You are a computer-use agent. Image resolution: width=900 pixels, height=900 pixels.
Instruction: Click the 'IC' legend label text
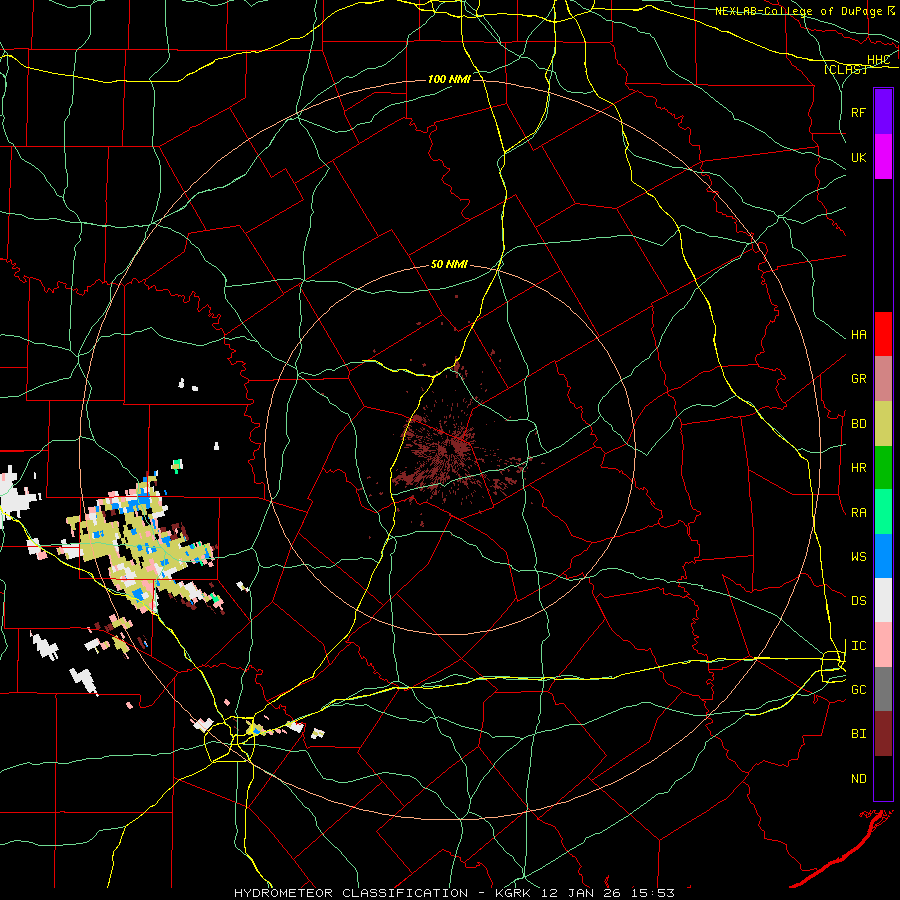pos(858,645)
